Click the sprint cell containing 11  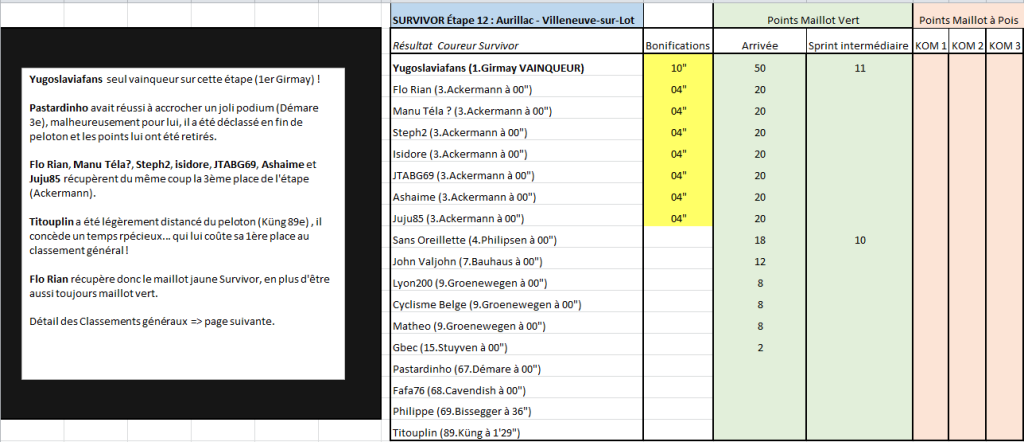pyautogui.click(x=859, y=68)
